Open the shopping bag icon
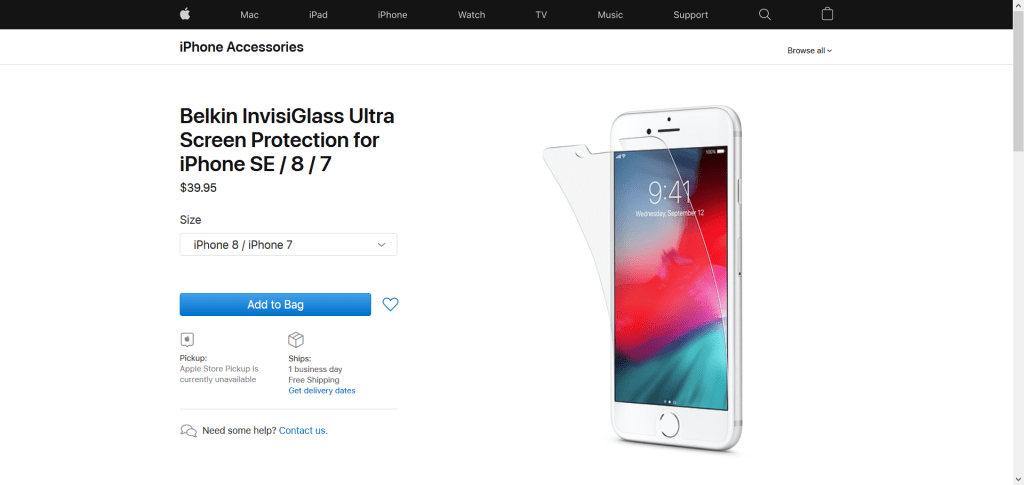The width and height of the screenshot is (1024, 485). tap(827, 14)
